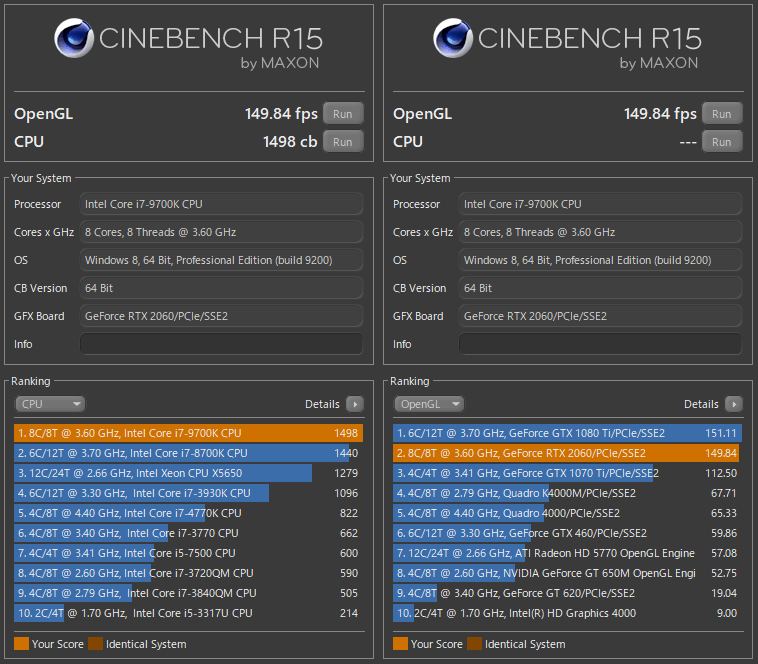Select the Intel Core i5-3317U ranking row
This screenshot has width=758, height=664.
[x=189, y=613]
